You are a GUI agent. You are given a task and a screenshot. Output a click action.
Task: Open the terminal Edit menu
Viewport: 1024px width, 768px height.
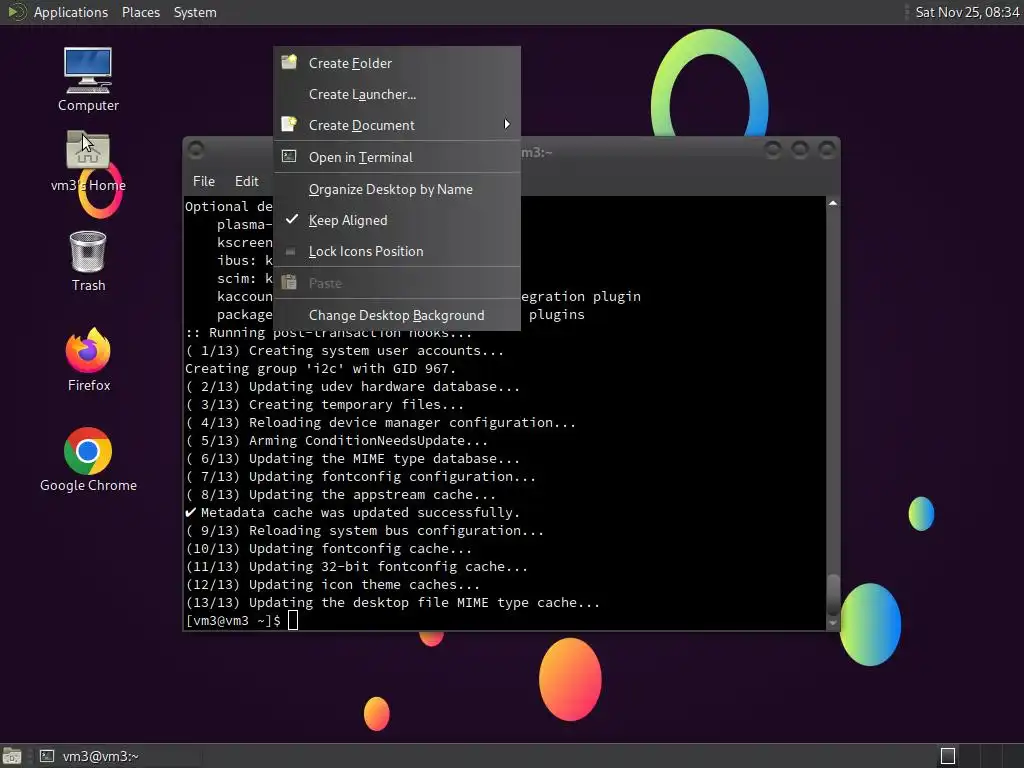[246, 182]
